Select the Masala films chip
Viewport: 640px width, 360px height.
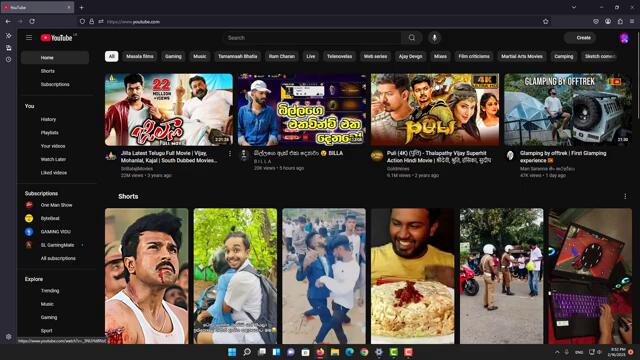(140, 56)
